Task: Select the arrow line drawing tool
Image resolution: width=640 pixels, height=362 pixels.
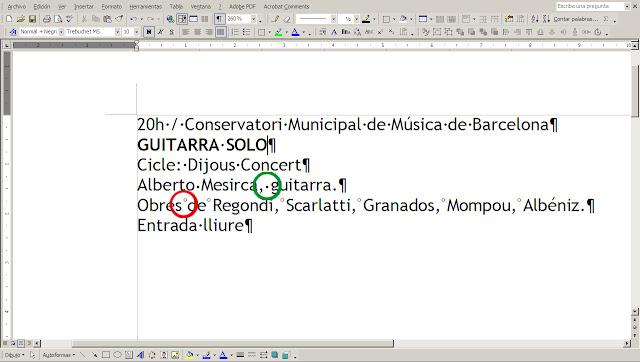Action: pos(95,355)
